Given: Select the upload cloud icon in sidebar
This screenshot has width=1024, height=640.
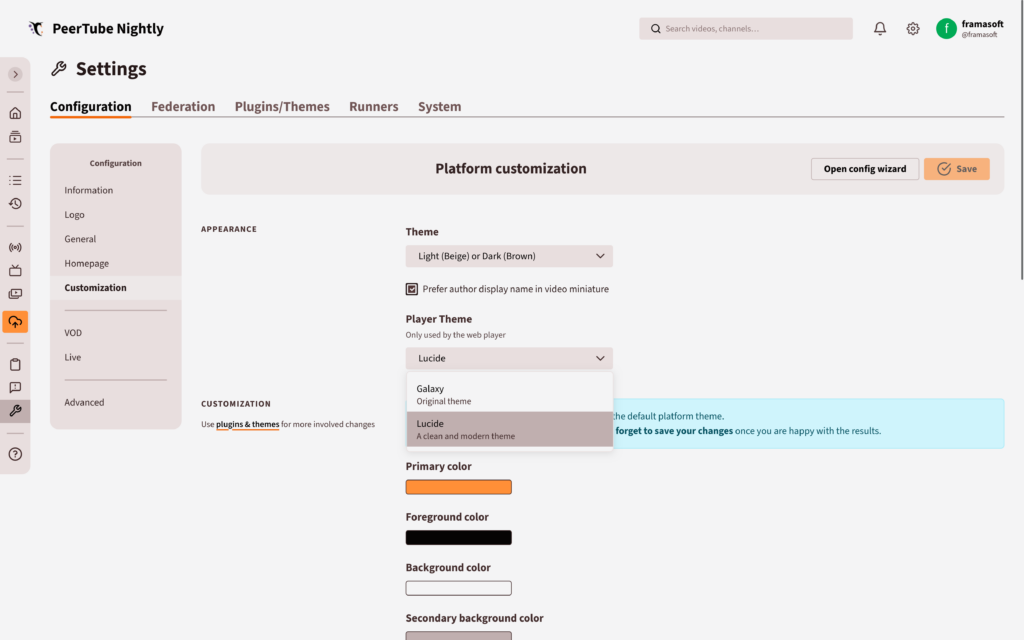Looking at the screenshot, I should coord(15,322).
